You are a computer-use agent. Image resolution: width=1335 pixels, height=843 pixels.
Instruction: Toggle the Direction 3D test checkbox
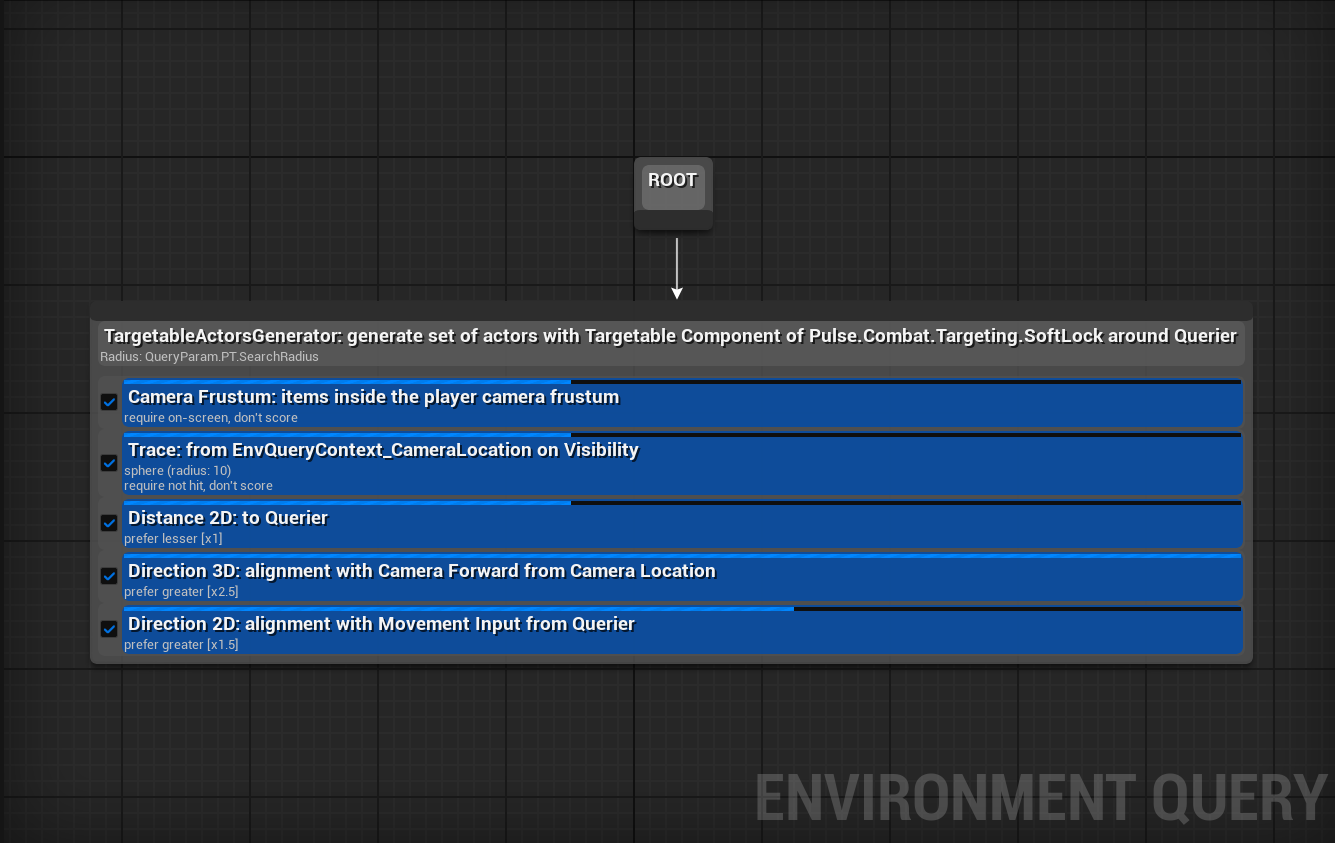109,576
